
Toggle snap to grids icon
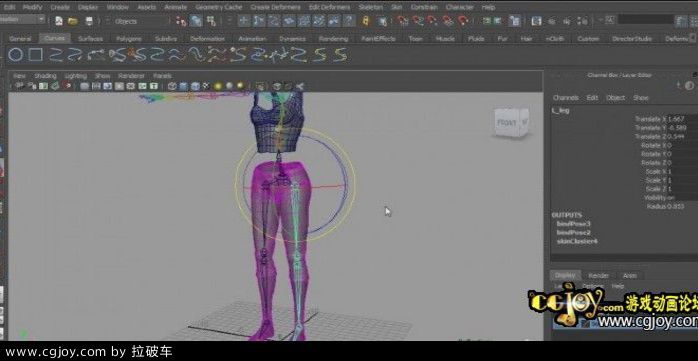tap(402, 21)
